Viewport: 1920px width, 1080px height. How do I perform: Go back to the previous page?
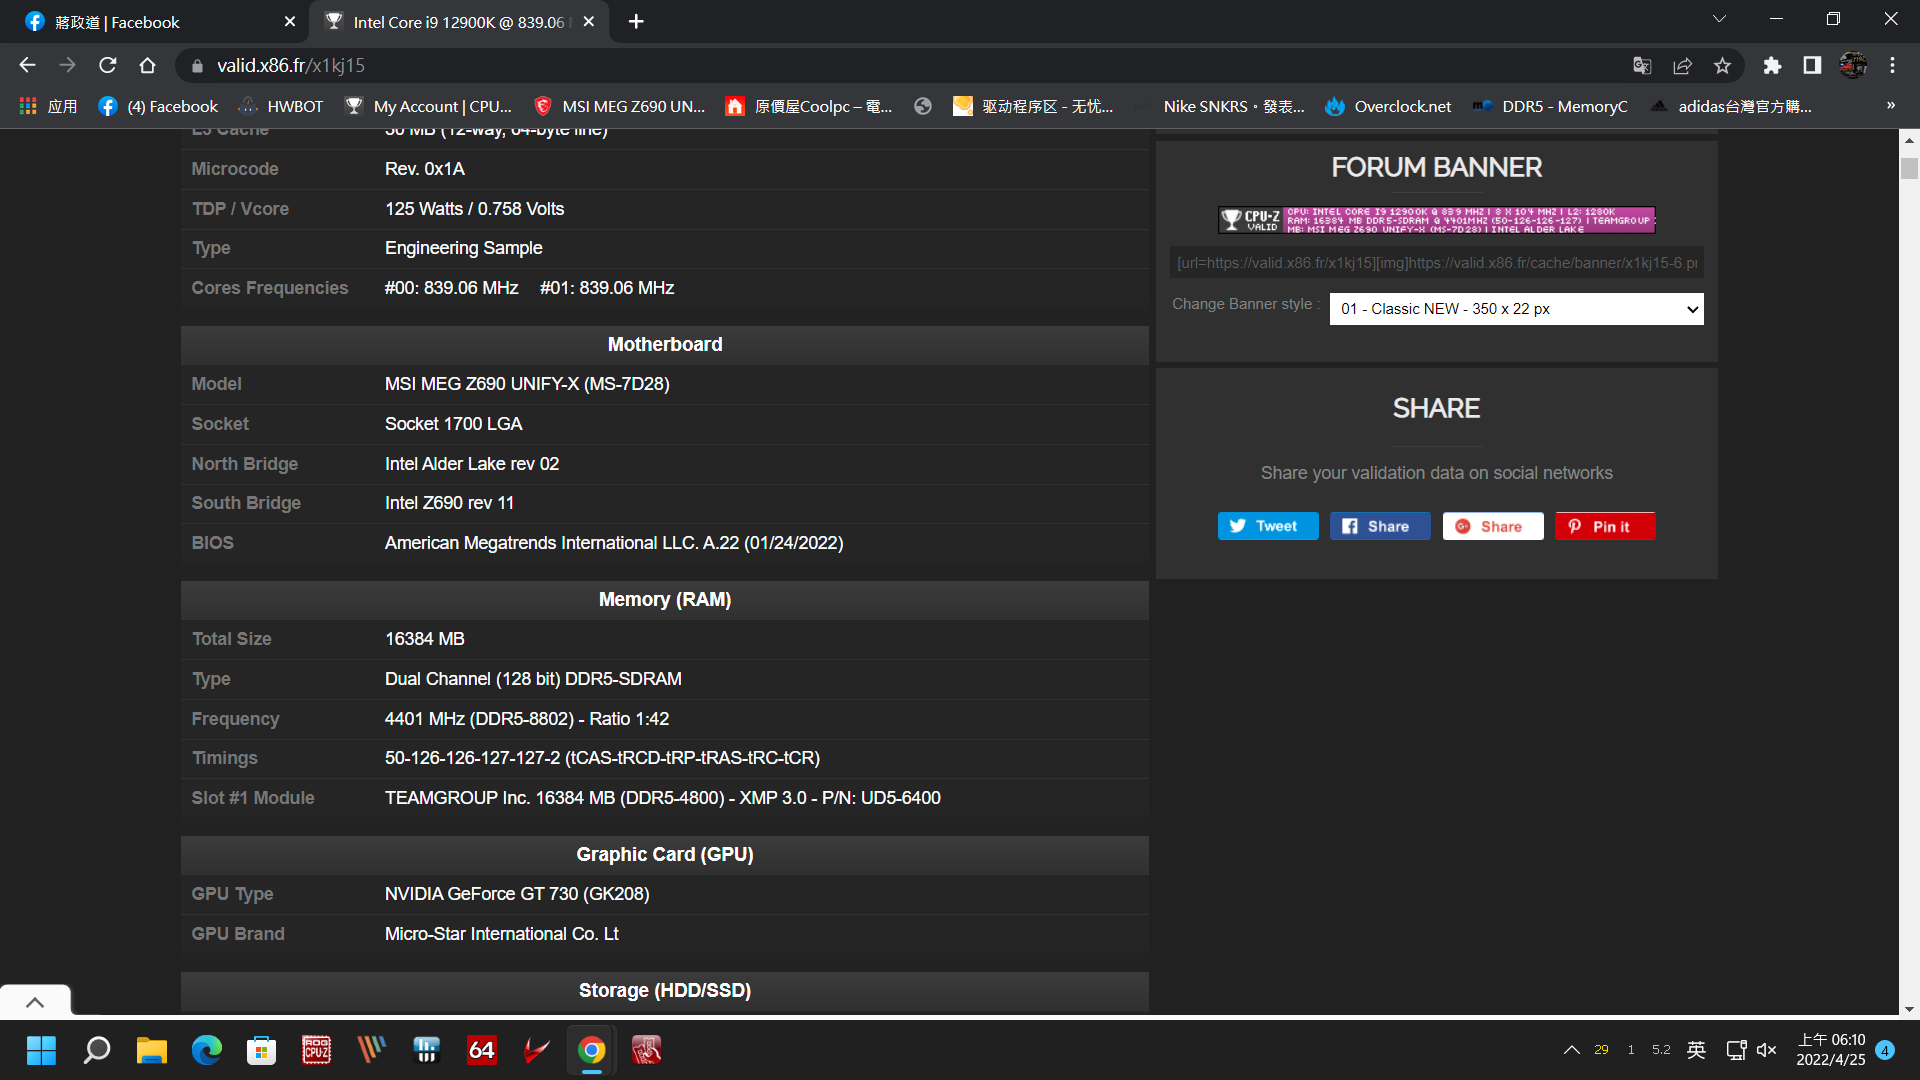pos(27,65)
